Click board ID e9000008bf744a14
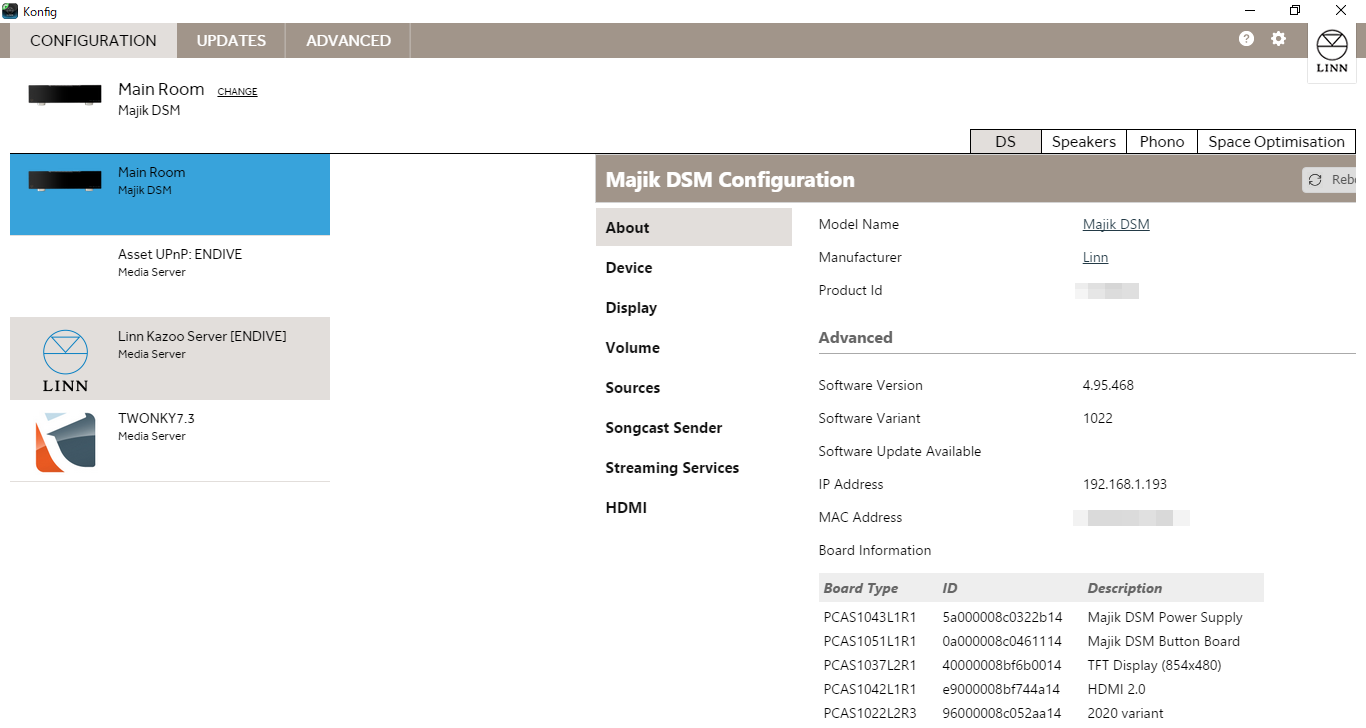The image size is (1366, 728). point(1002,689)
